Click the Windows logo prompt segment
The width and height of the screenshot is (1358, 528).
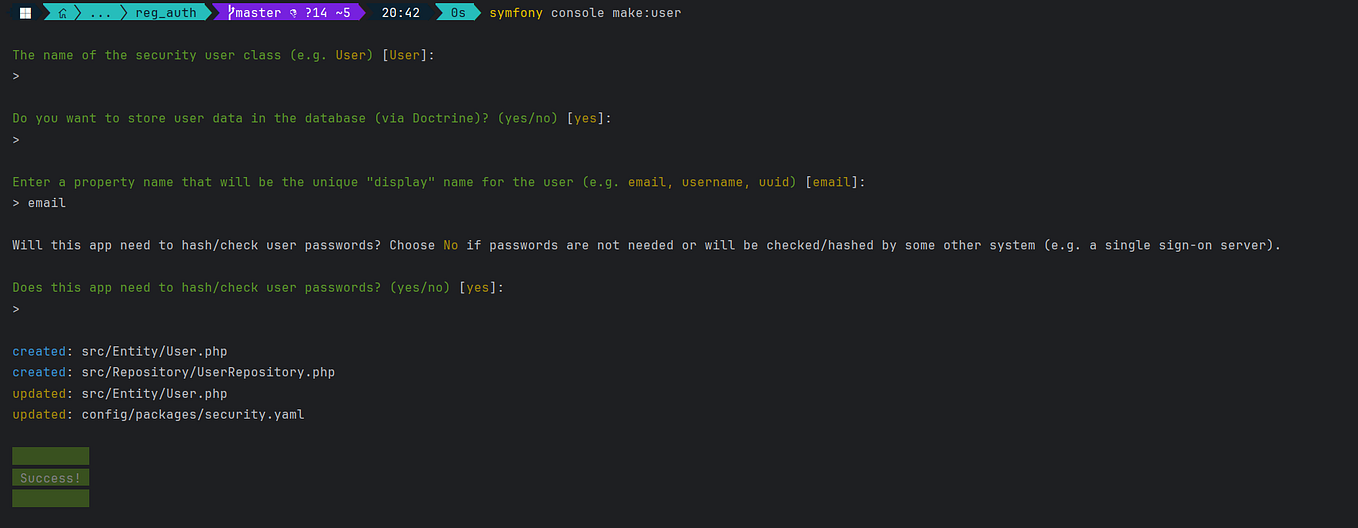coord(25,13)
